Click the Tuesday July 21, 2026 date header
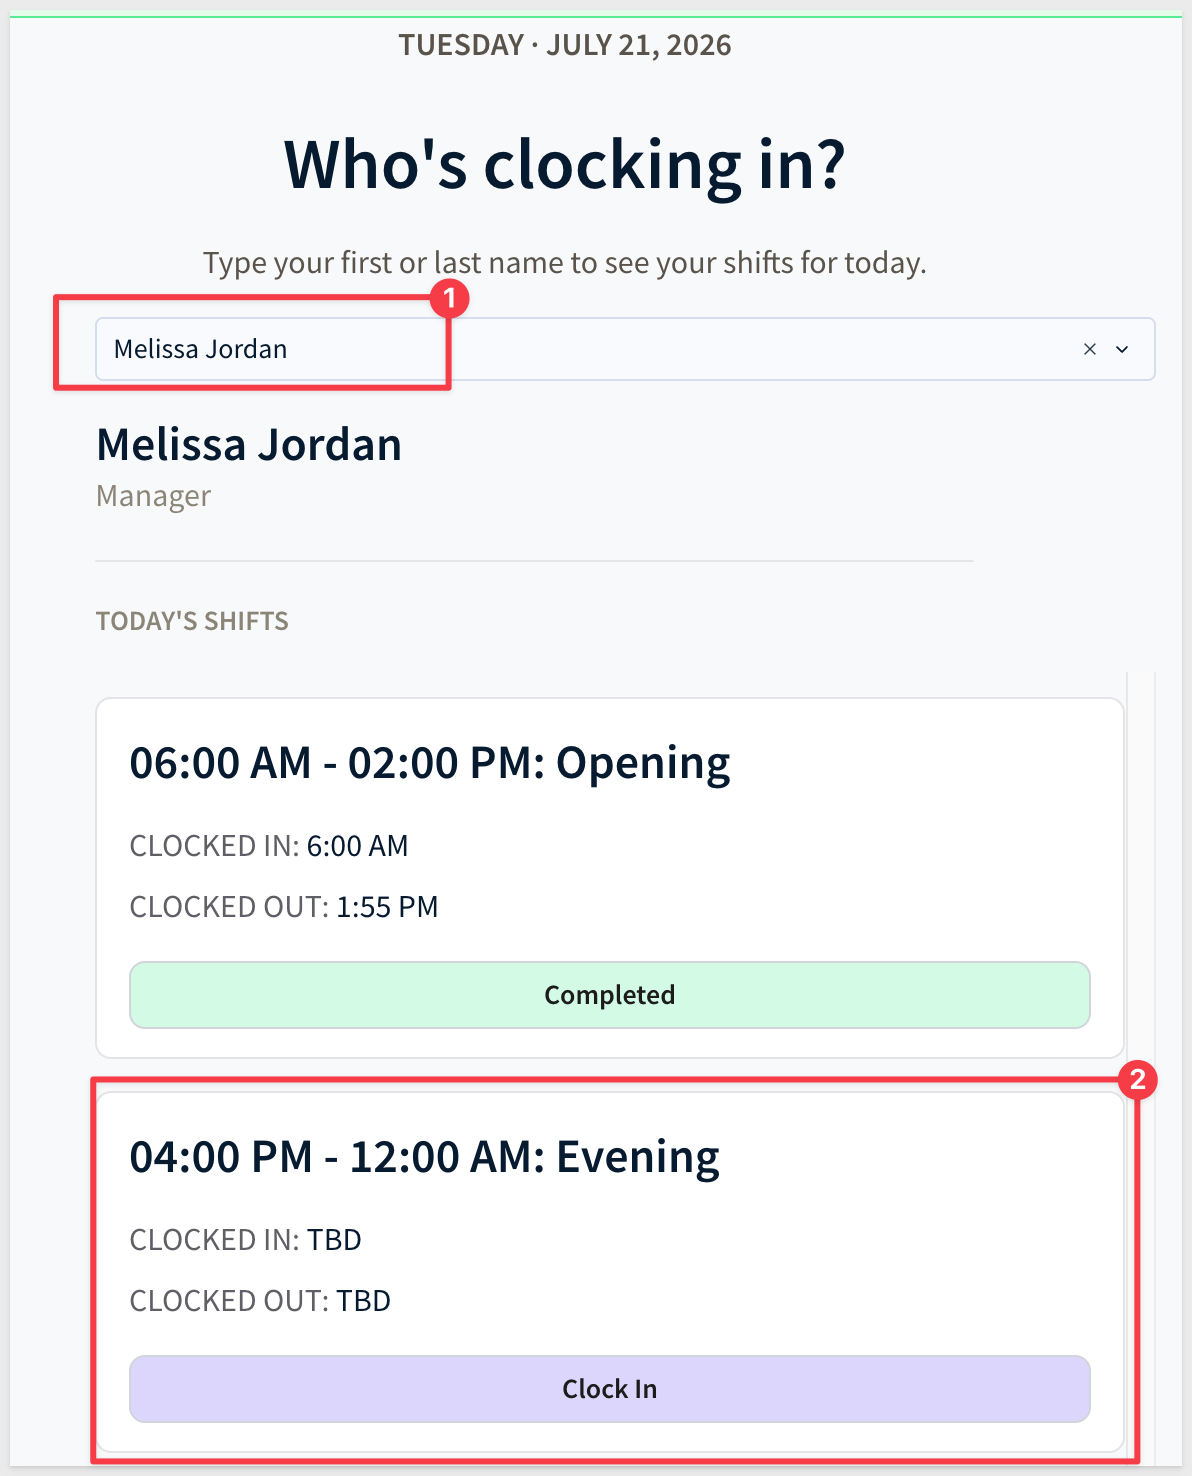This screenshot has width=1192, height=1476. (x=565, y=45)
